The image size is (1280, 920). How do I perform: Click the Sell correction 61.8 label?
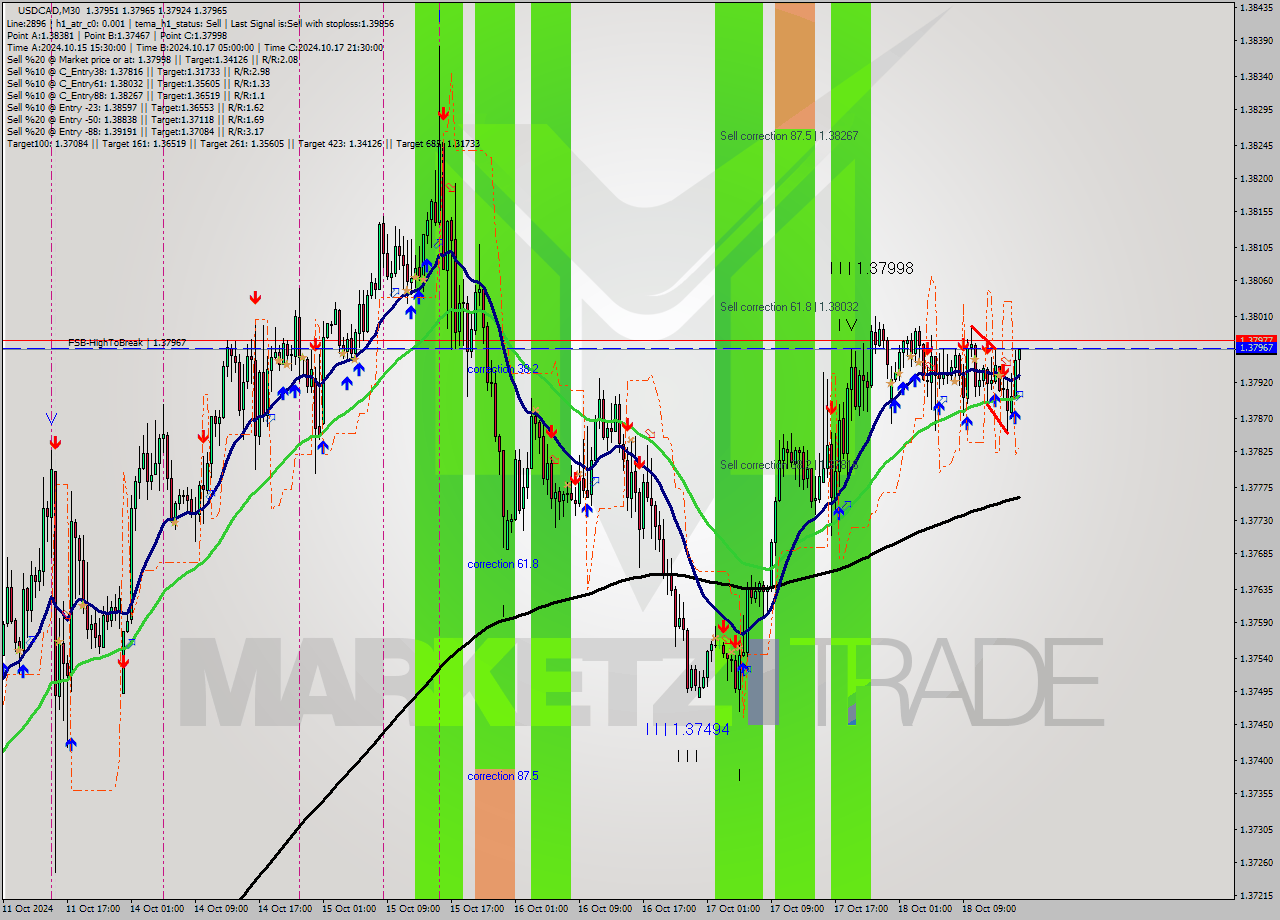pos(789,307)
